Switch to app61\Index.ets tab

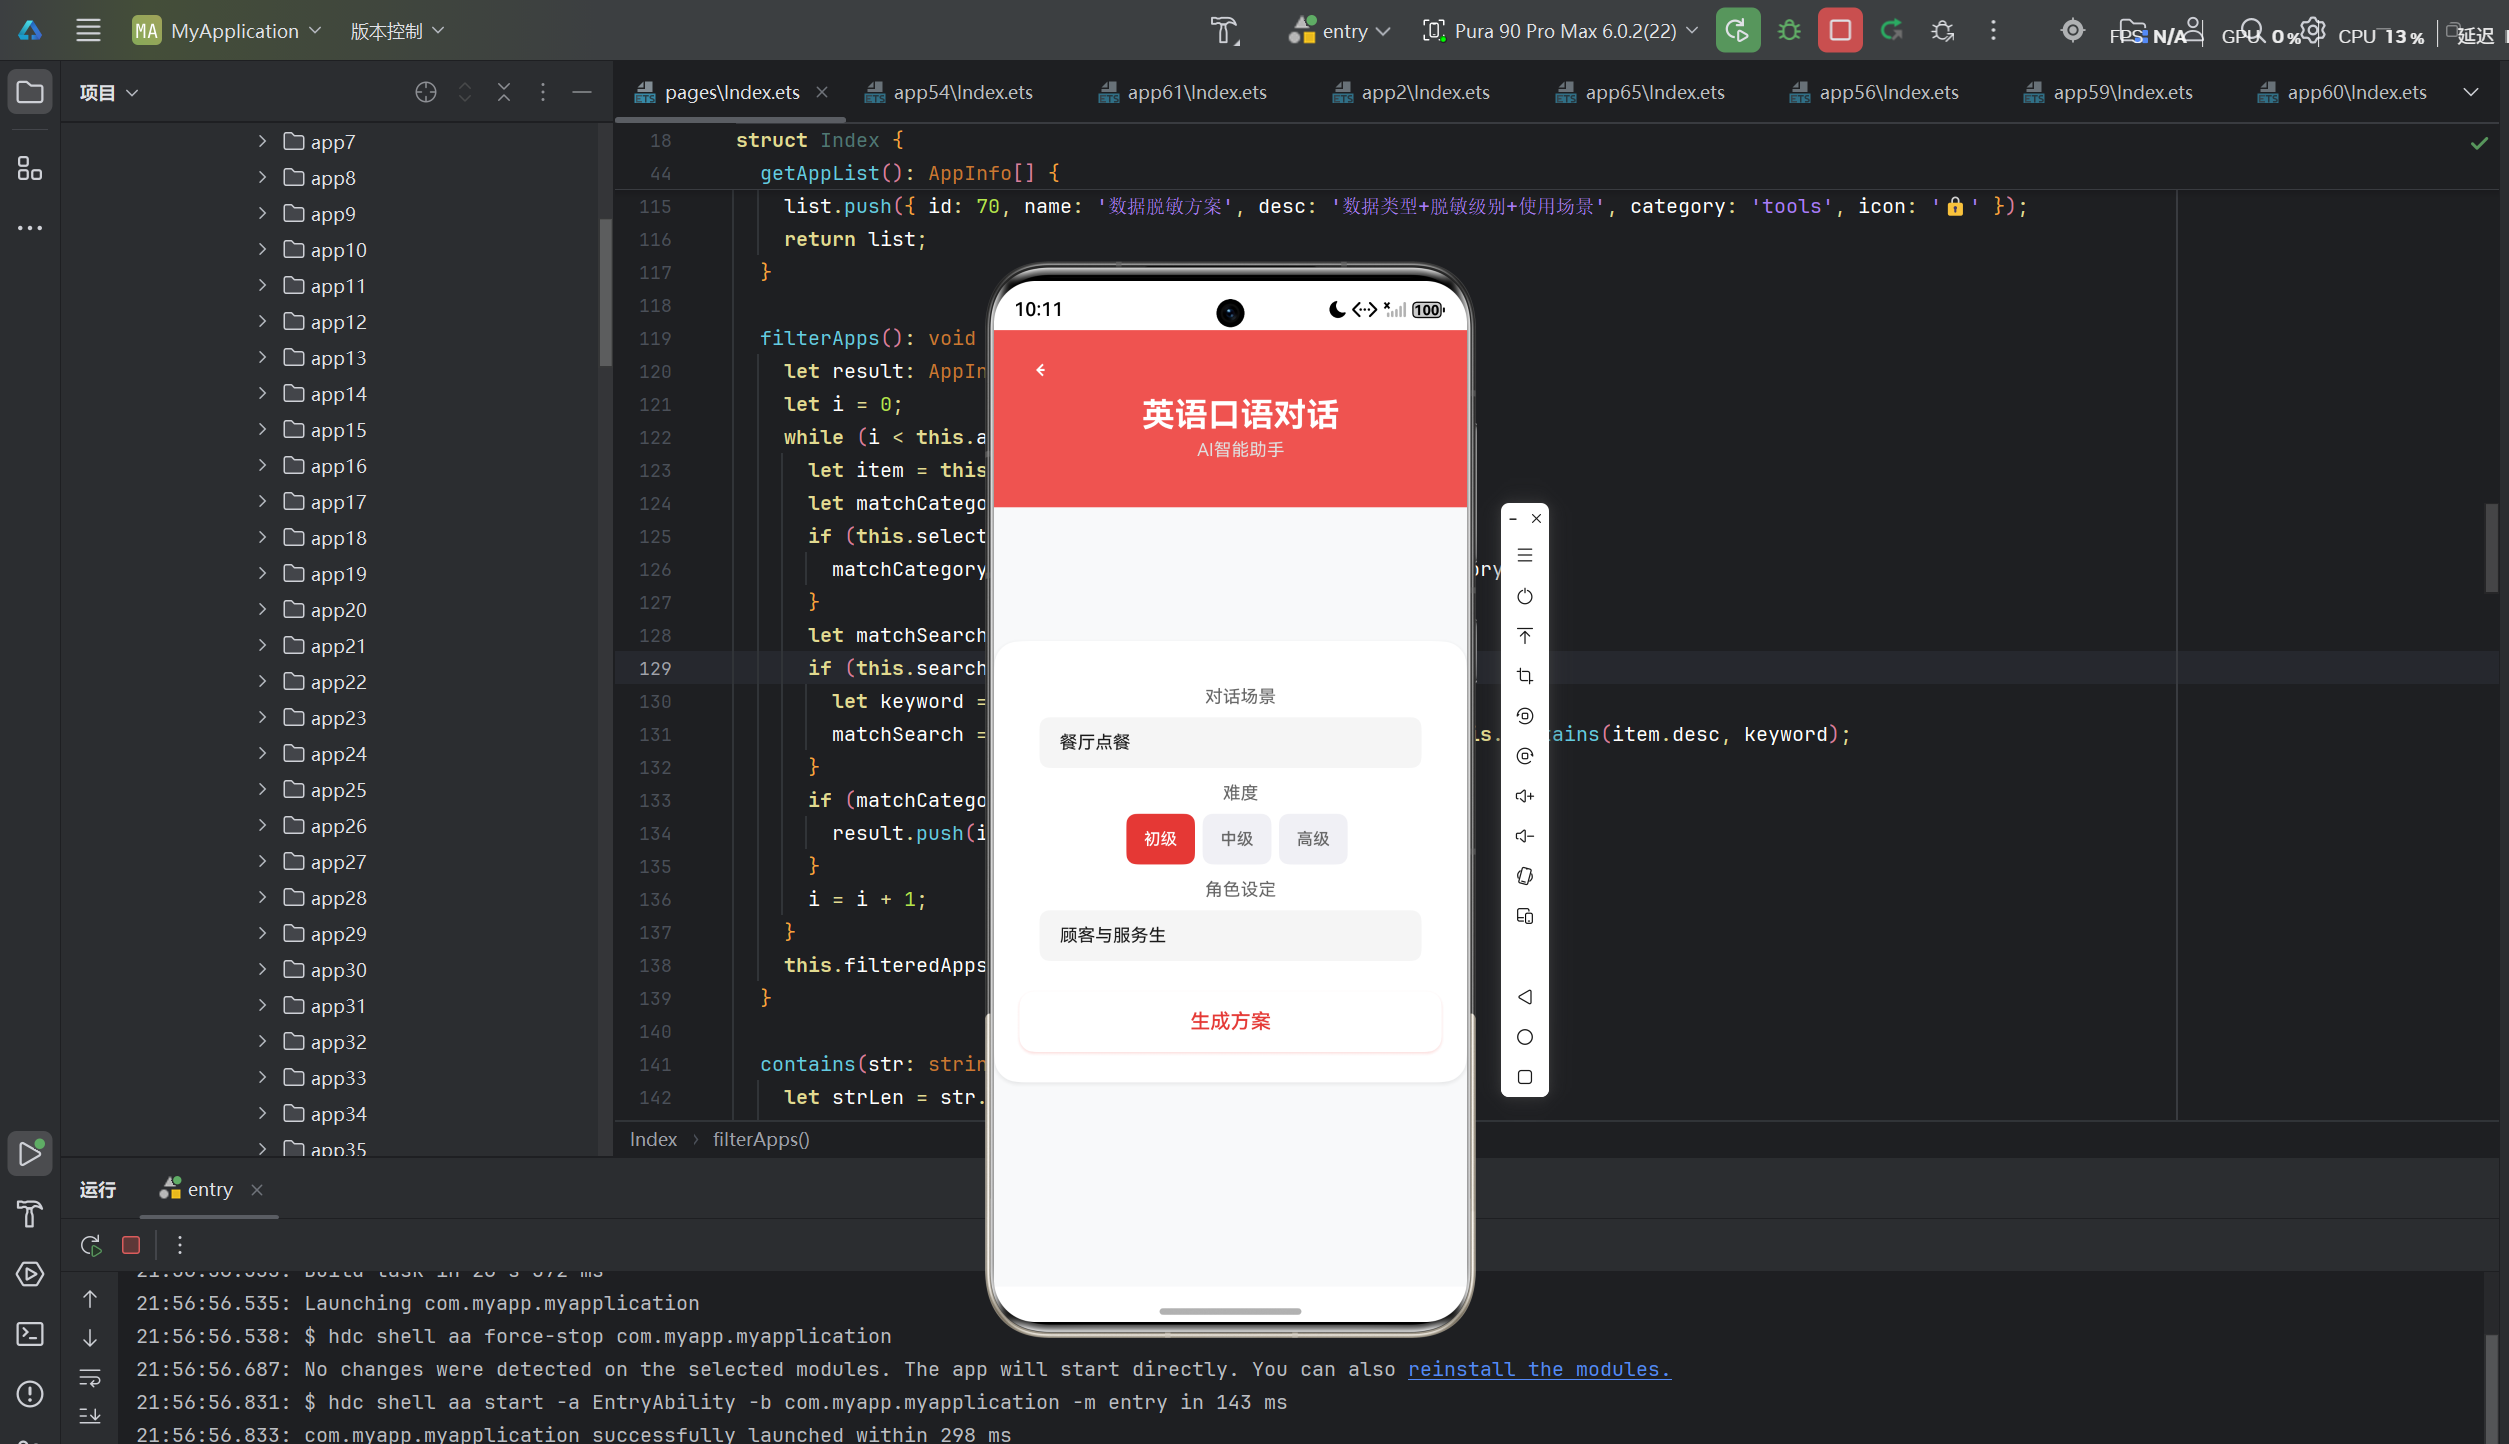pyautogui.click(x=1182, y=92)
